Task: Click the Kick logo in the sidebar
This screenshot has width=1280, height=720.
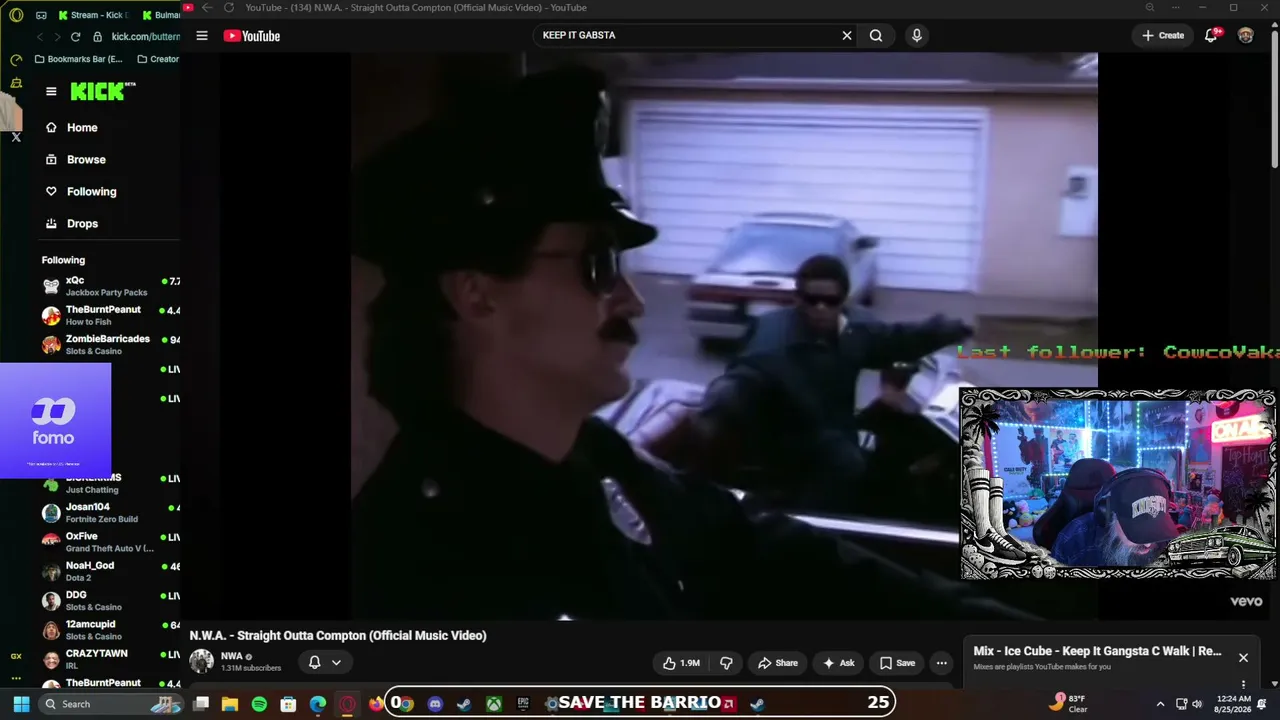Action: 102,91
